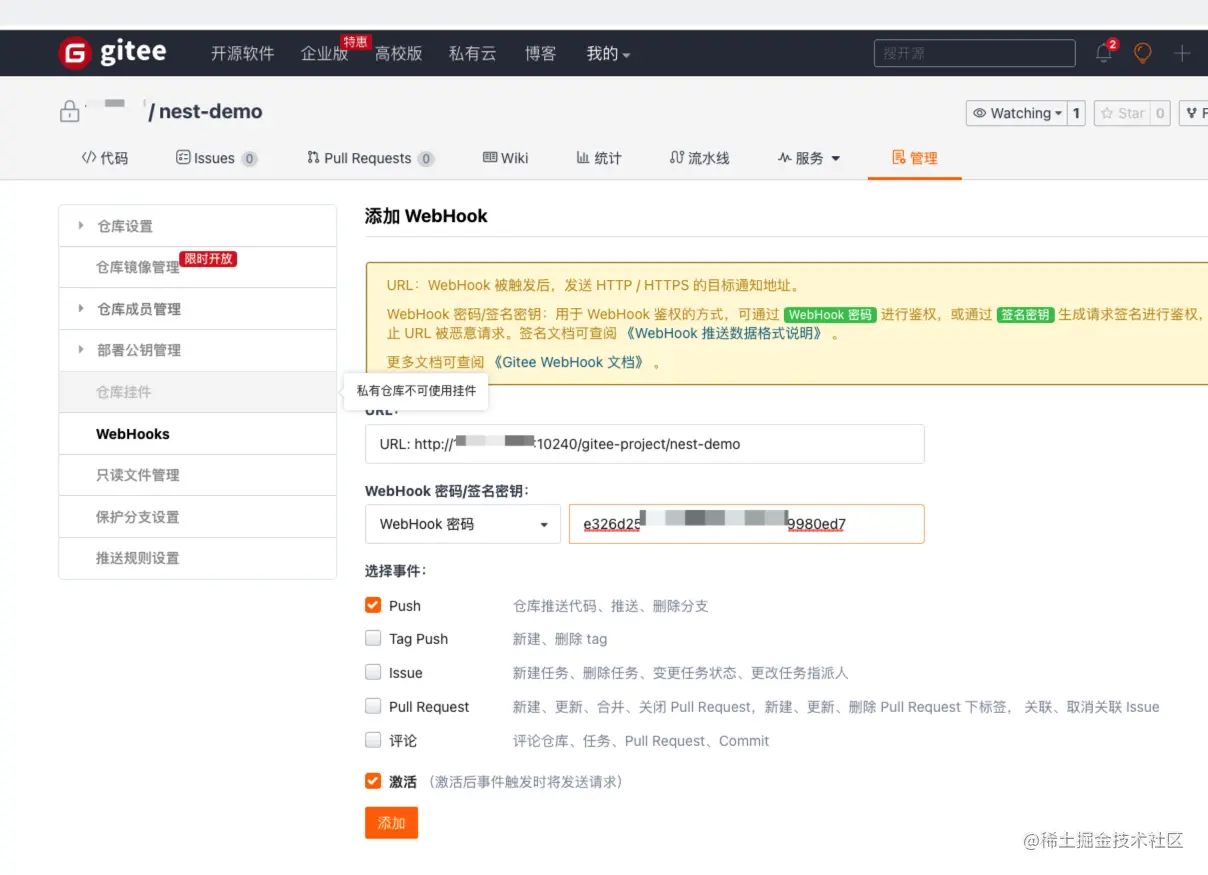This screenshot has height=875, width=1208.
Task: Focus the 搜开源 search box
Action: click(974, 53)
